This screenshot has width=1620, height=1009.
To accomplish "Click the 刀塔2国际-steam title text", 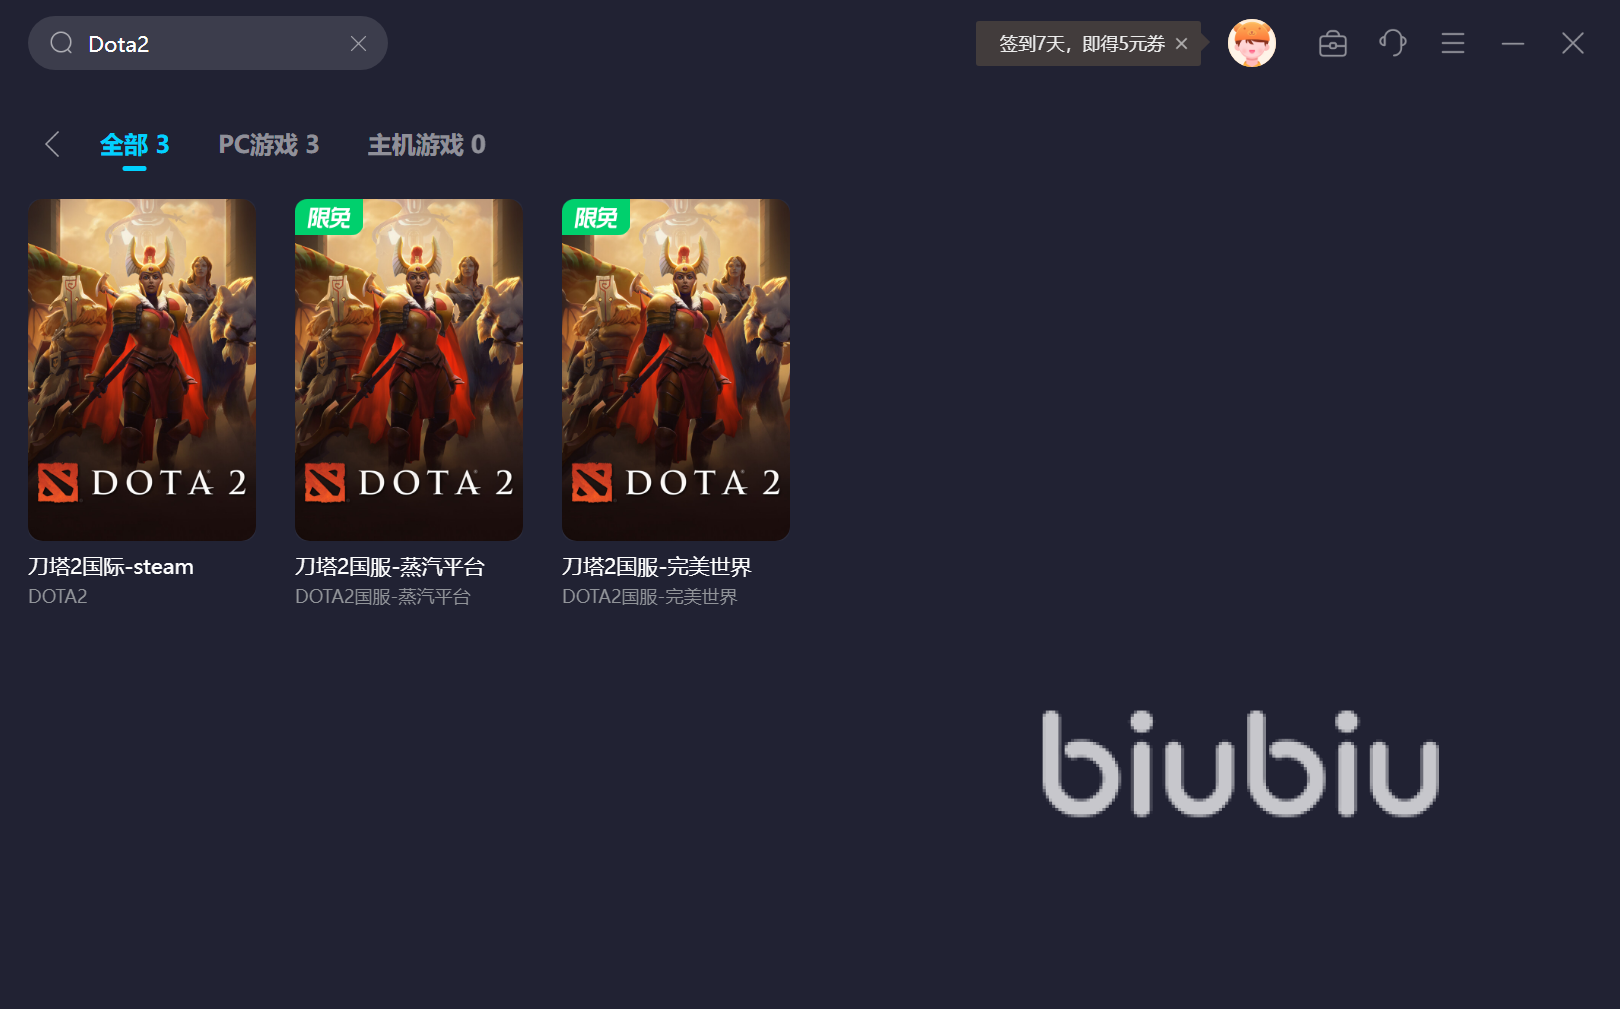I will pos(111,567).
